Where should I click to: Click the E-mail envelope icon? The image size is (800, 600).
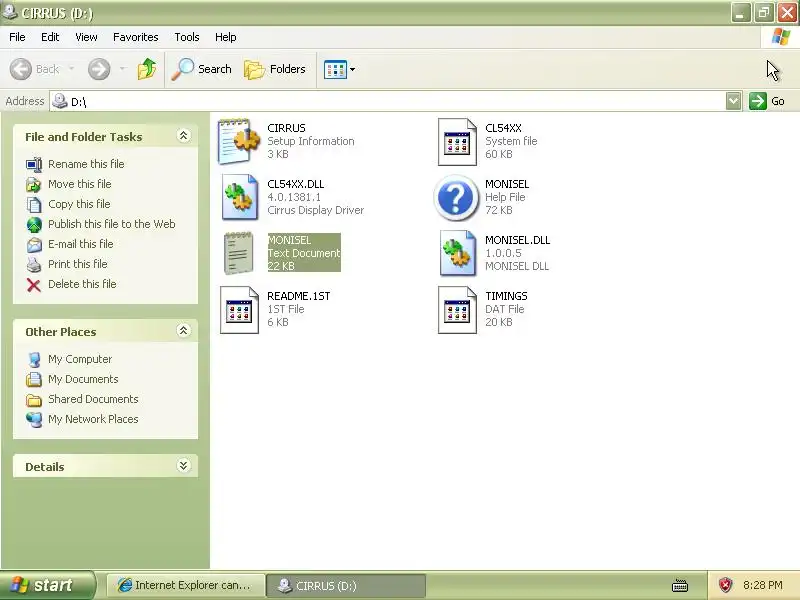[x=34, y=245]
